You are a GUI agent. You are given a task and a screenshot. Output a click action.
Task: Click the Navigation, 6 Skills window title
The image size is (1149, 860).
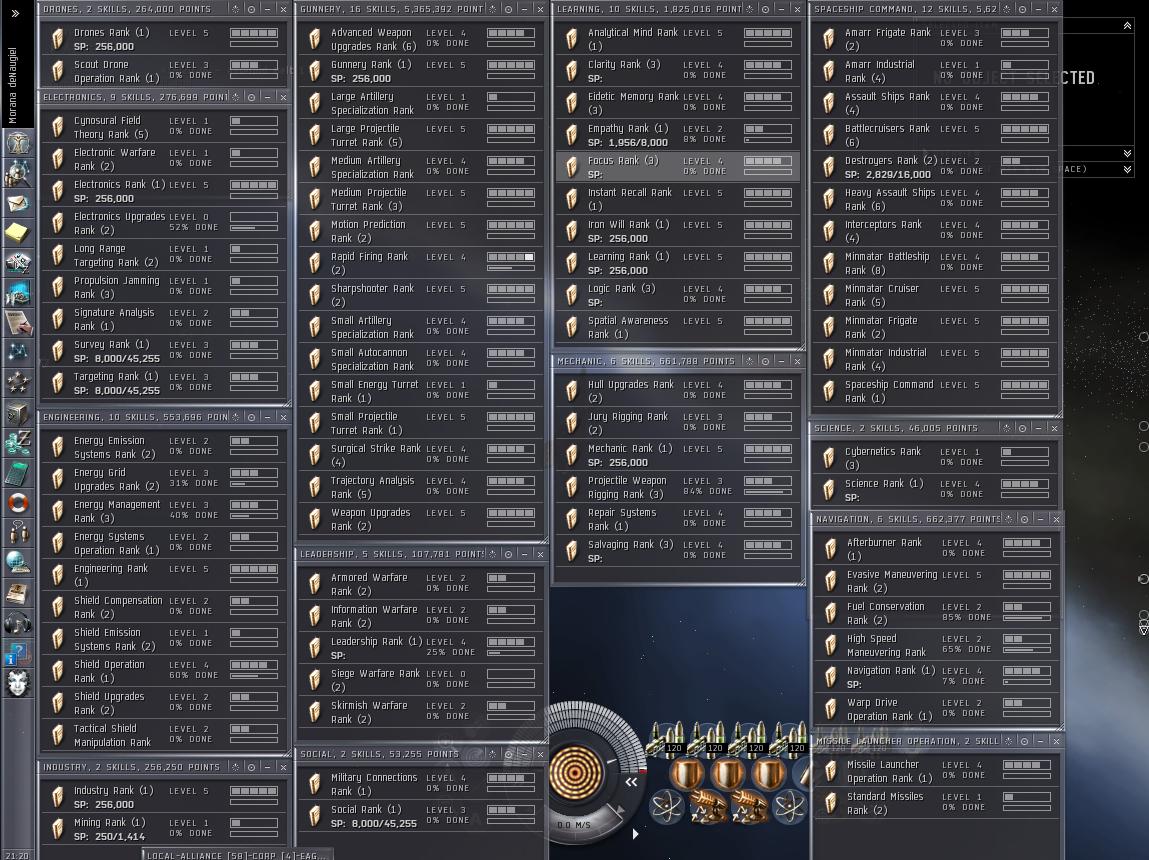pos(908,519)
